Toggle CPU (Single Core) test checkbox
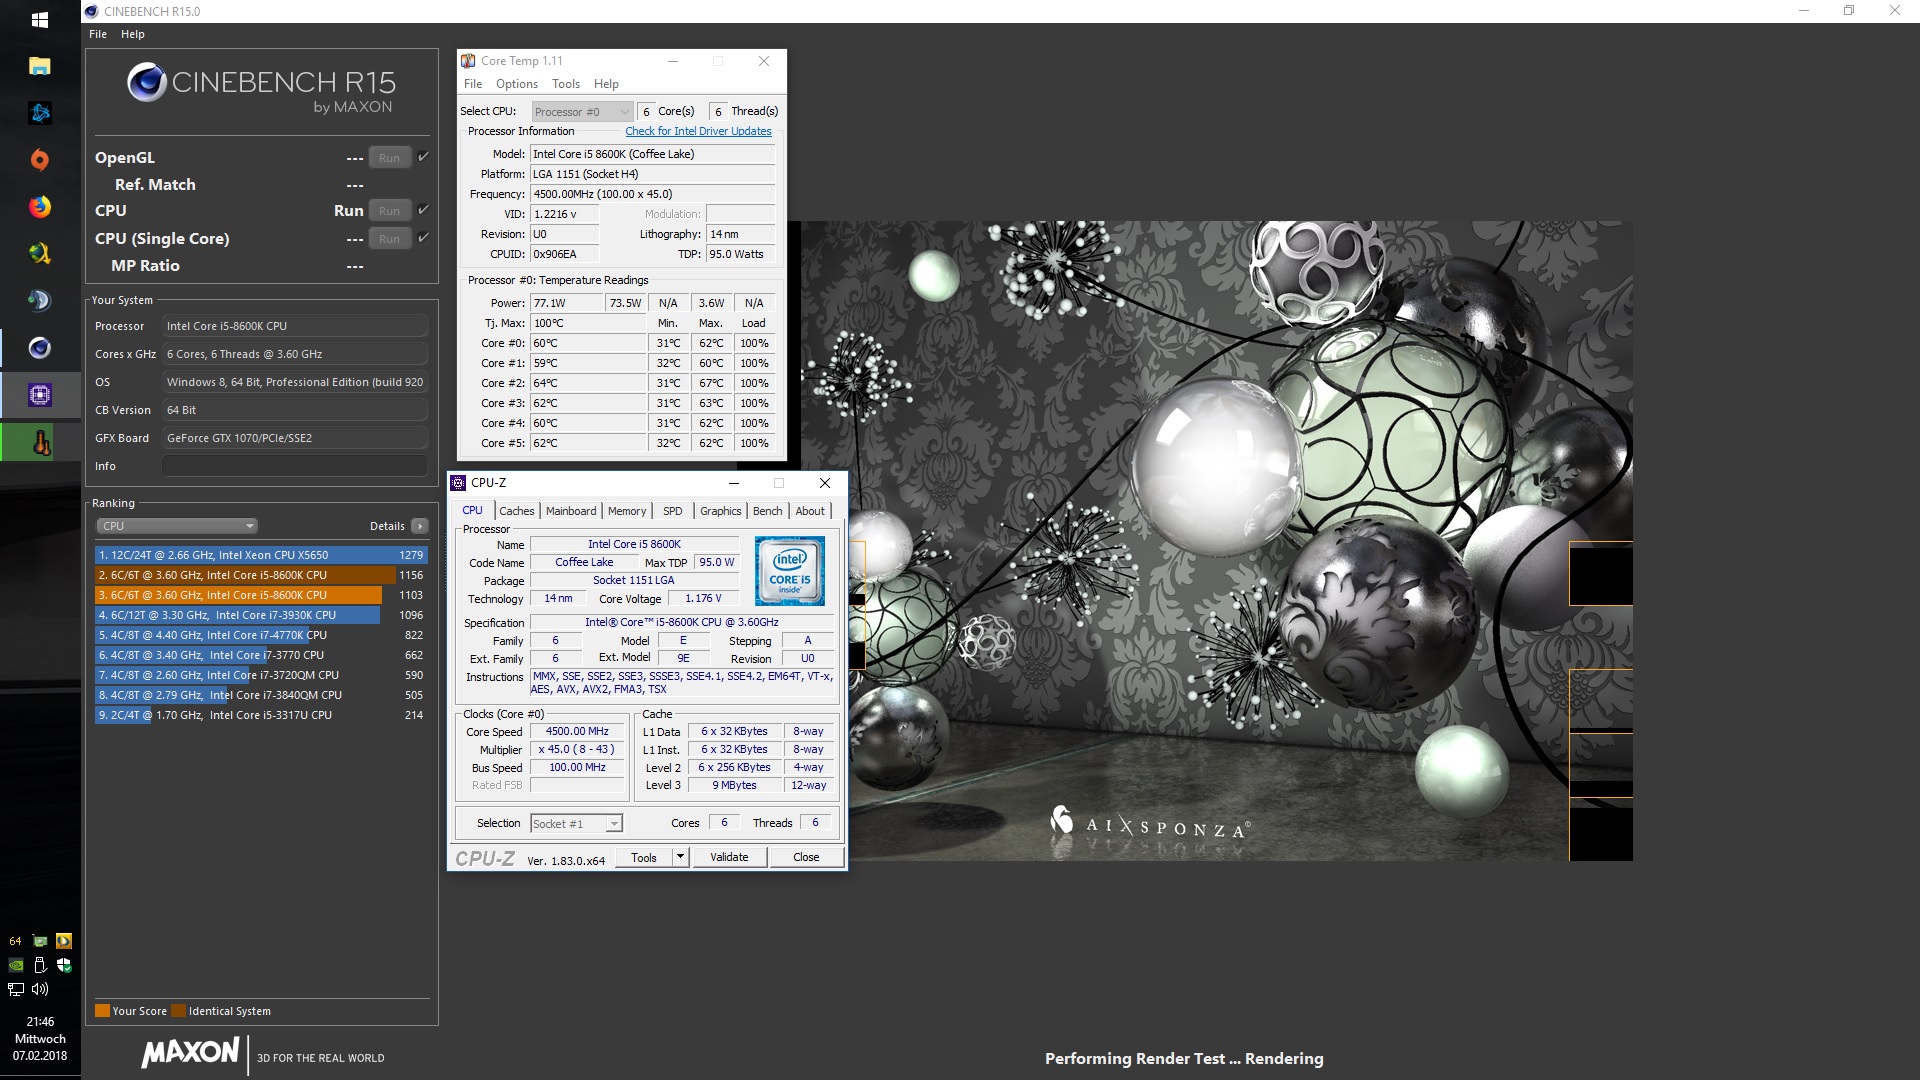Screen dimensions: 1920x1080 click(424, 238)
